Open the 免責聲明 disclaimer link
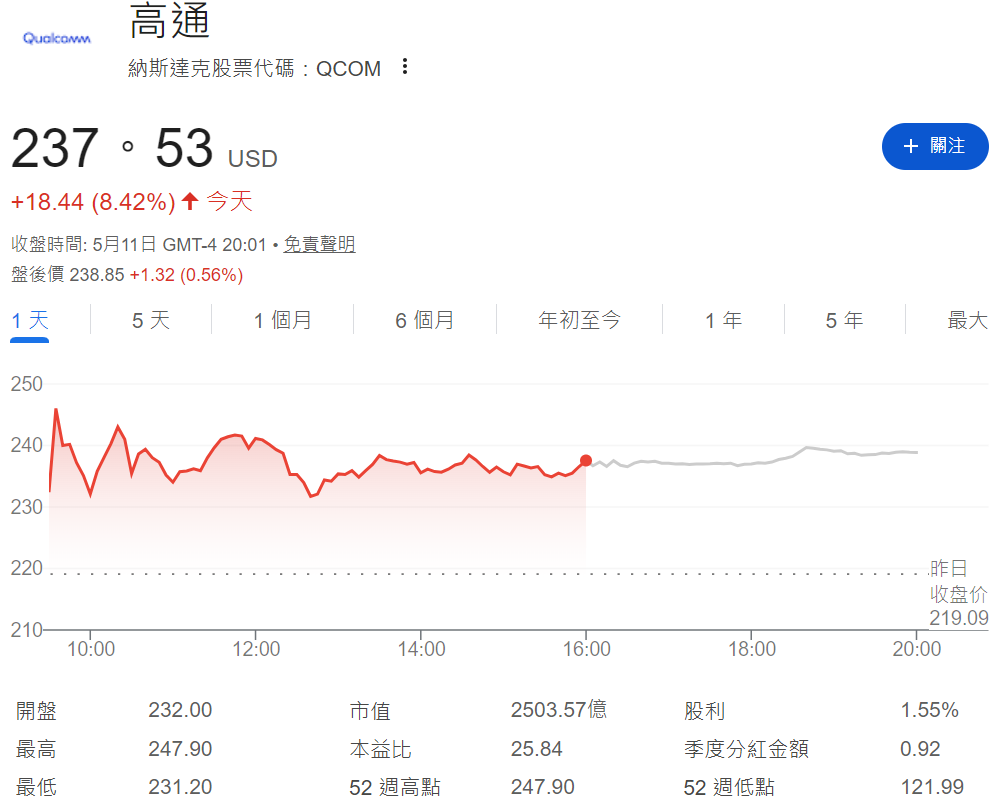This screenshot has height=796, width=1001. (319, 244)
